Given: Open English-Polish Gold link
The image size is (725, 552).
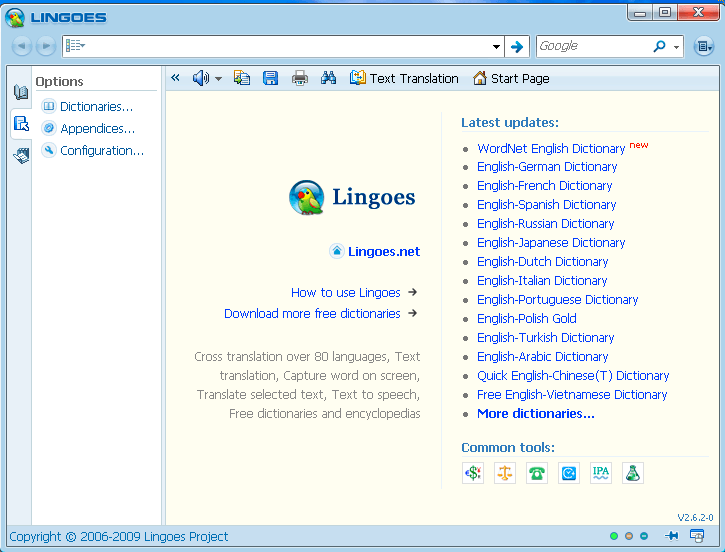Looking at the screenshot, I should tap(527, 319).
